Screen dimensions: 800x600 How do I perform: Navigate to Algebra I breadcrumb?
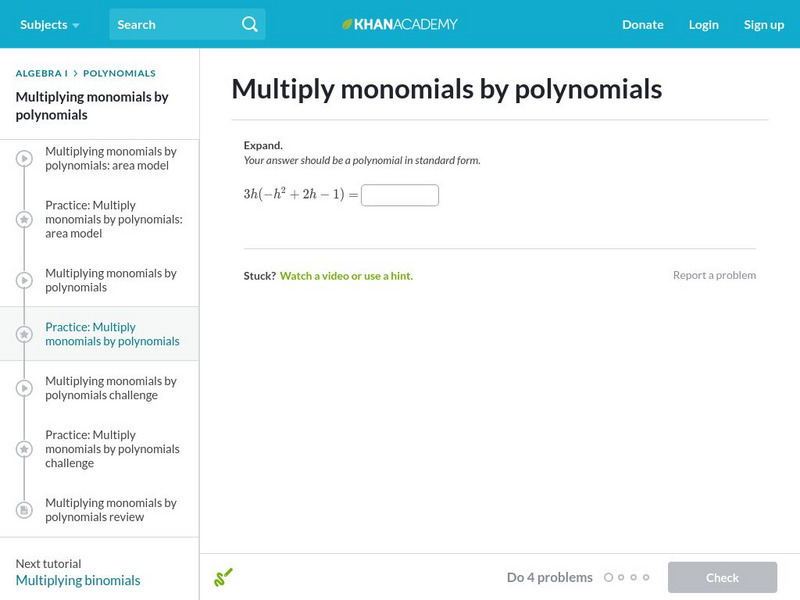41,73
